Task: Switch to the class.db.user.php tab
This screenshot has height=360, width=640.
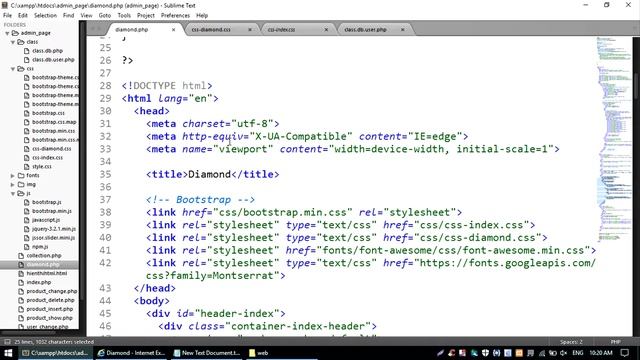Action: 365,29
